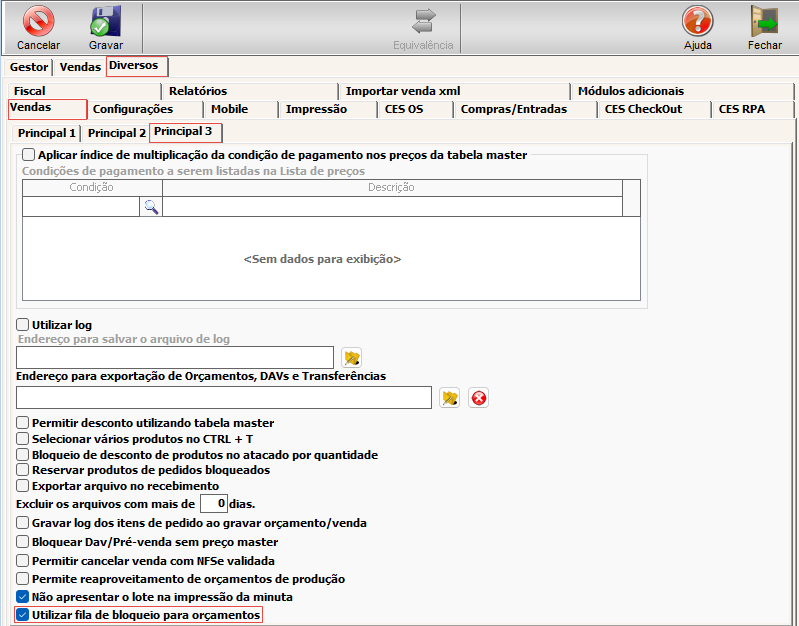Toggle Não apresentar o lote na impressão
Image resolution: width=799 pixels, height=626 pixels.
tap(24, 597)
